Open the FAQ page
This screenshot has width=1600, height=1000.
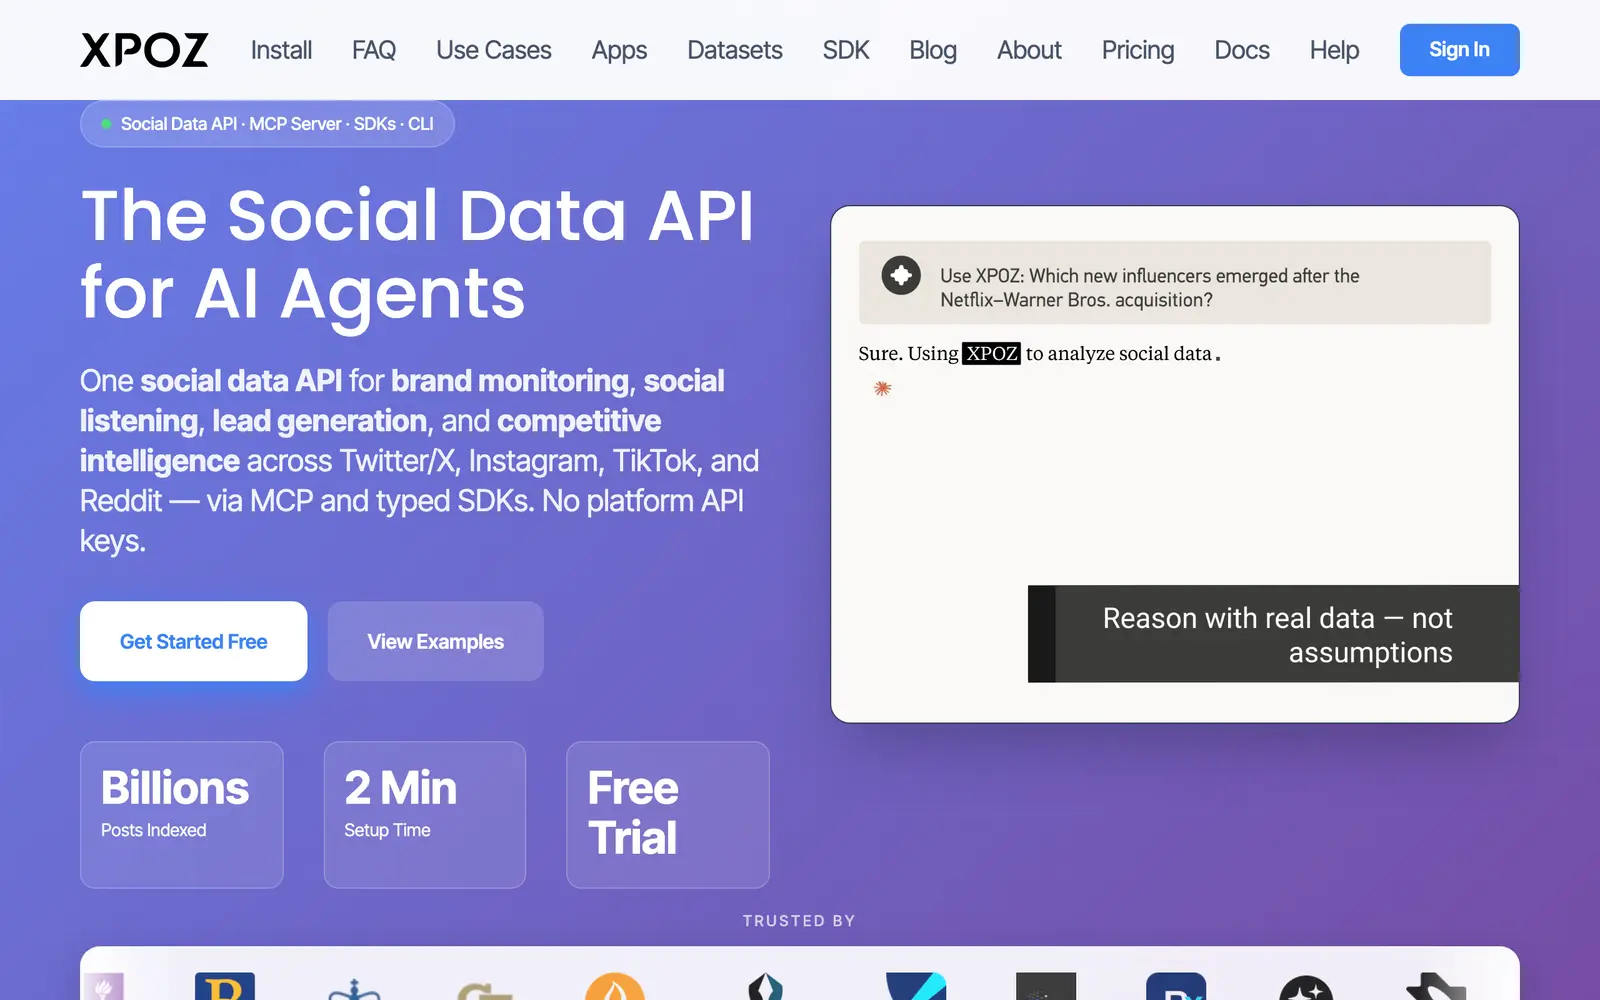374,50
